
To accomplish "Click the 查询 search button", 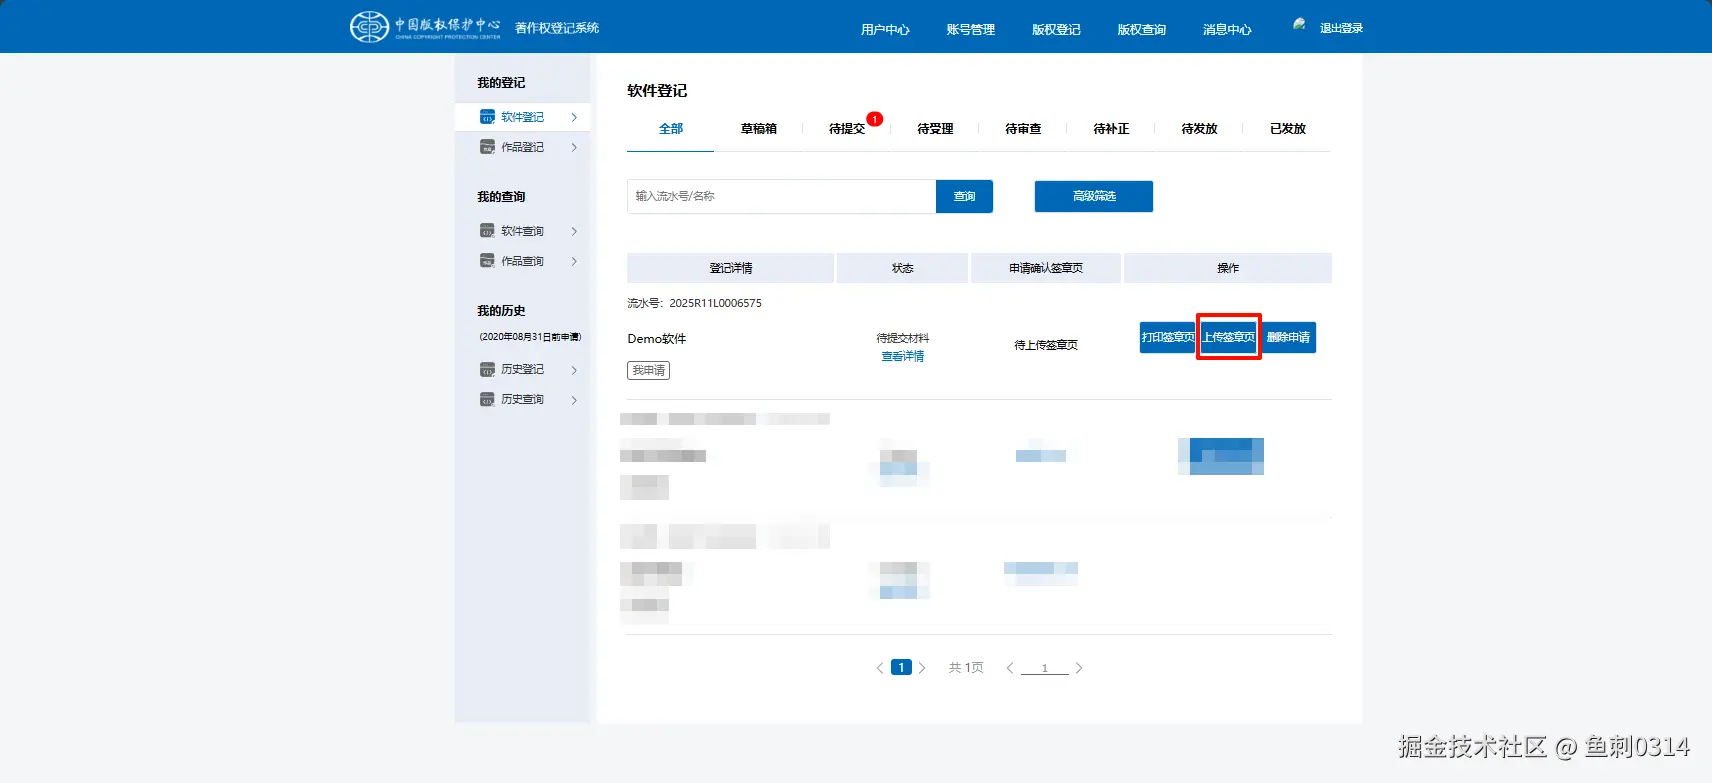I will [x=964, y=196].
